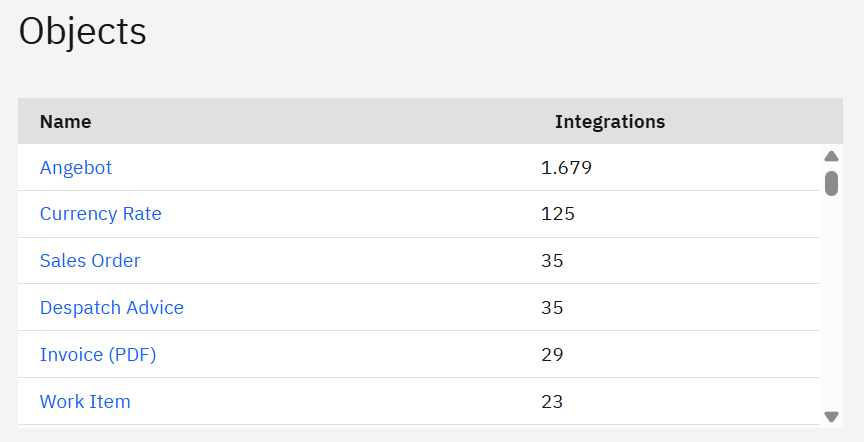Click the Despatch Advice integrations count cell
The height and width of the screenshot is (442, 864).
[x=552, y=308]
